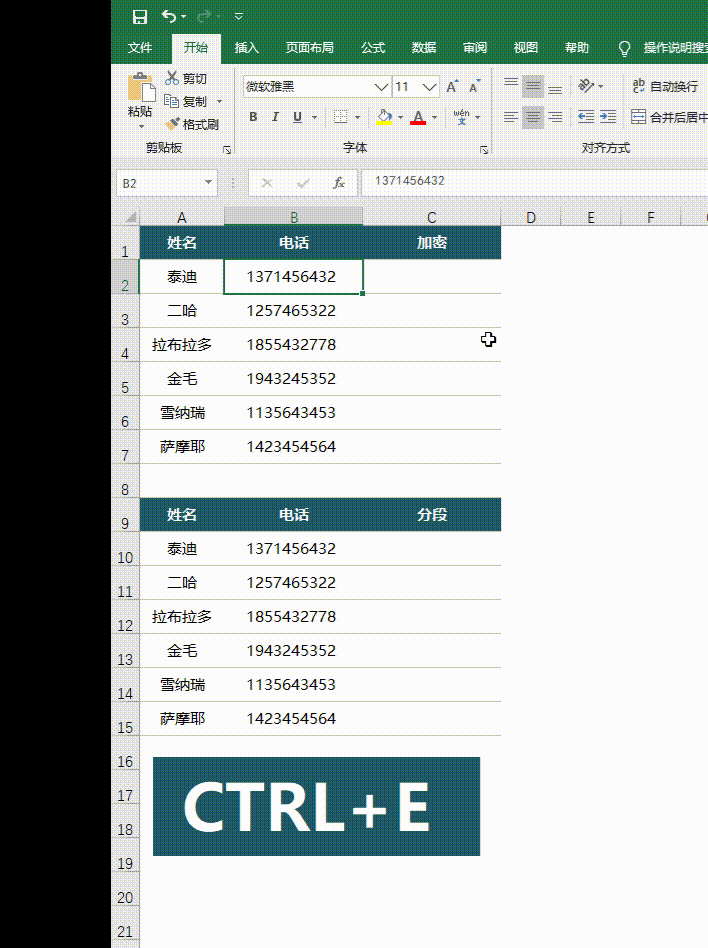Click the 分段 header cell
The height and width of the screenshot is (948, 708).
[432, 515]
